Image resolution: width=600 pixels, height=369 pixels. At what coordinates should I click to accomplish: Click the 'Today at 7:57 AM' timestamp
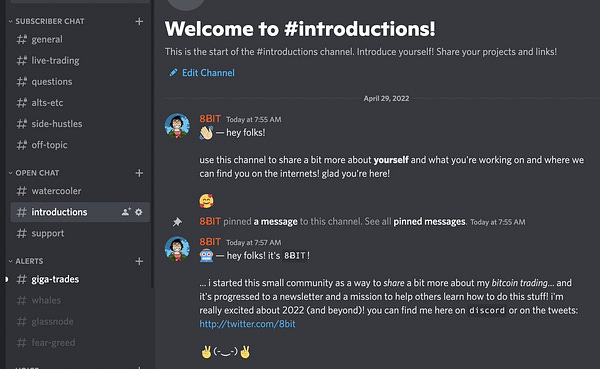pos(254,243)
